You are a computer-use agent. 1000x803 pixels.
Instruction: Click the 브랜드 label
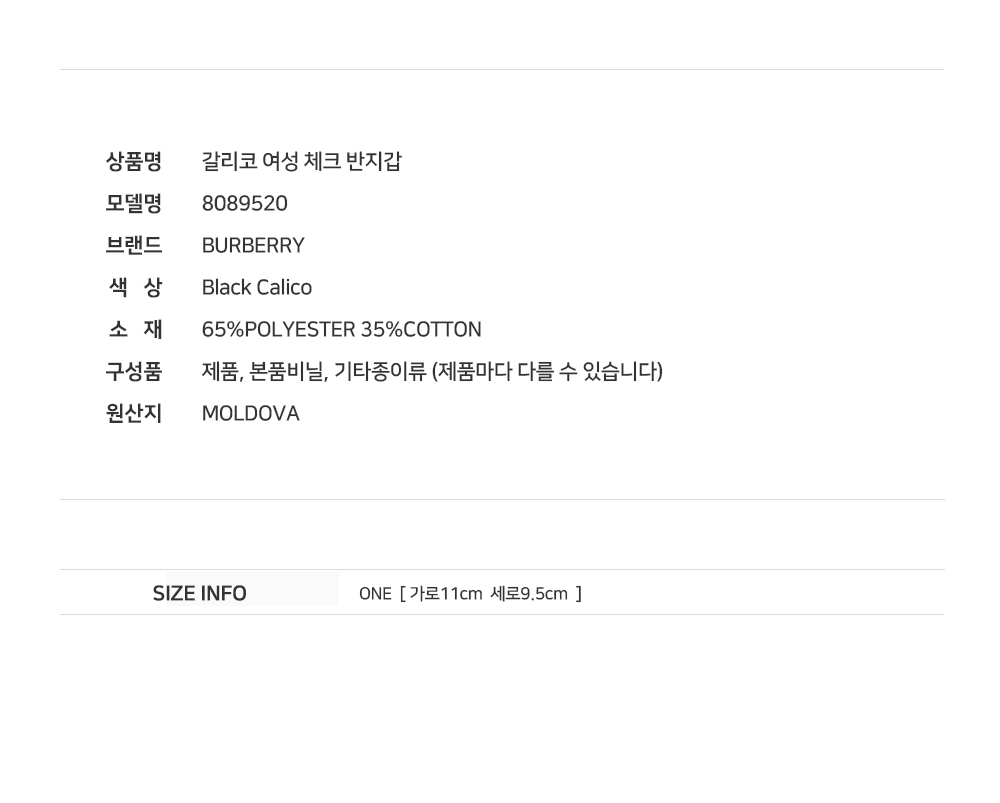(x=133, y=245)
